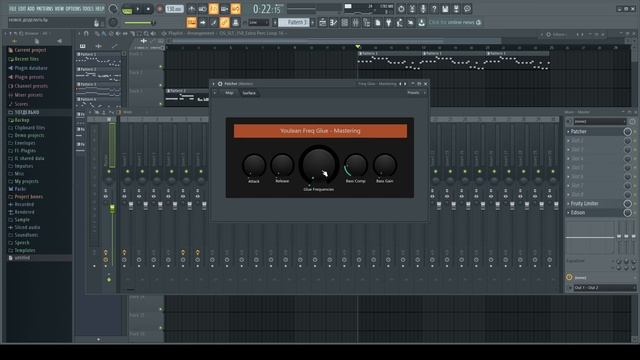
Task: Toggle Edison slot enable knob
Action: tap(627, 213)
